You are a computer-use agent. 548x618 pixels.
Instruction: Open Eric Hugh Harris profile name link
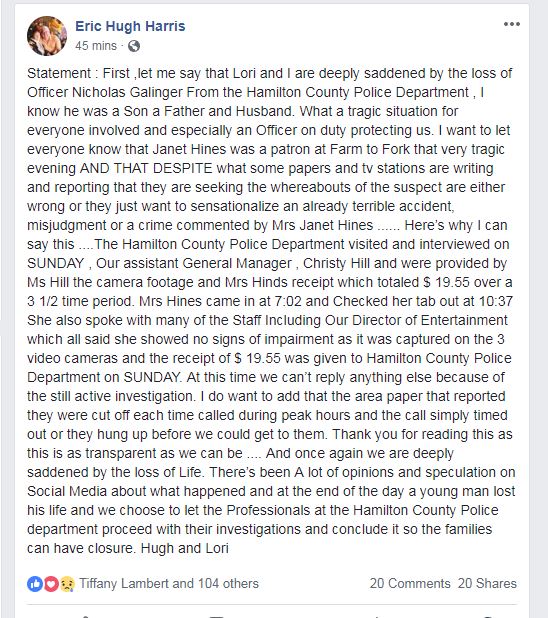(130, 26)
